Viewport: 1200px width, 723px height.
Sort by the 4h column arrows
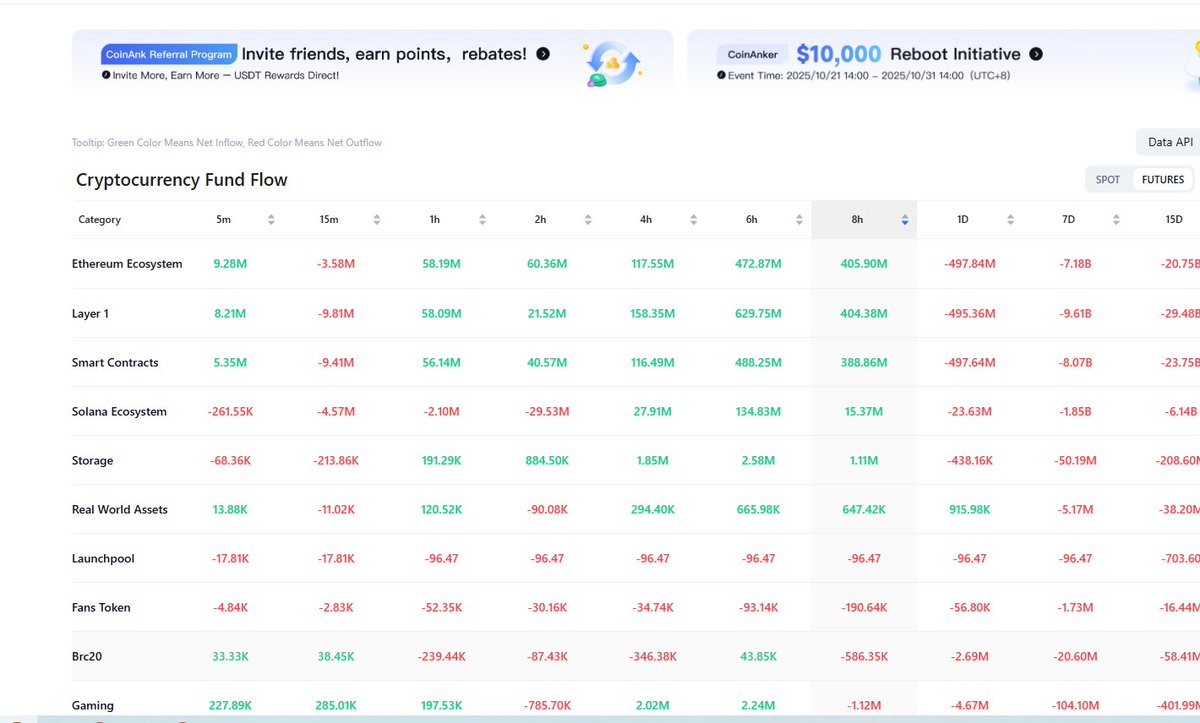[x=694, y=220]
